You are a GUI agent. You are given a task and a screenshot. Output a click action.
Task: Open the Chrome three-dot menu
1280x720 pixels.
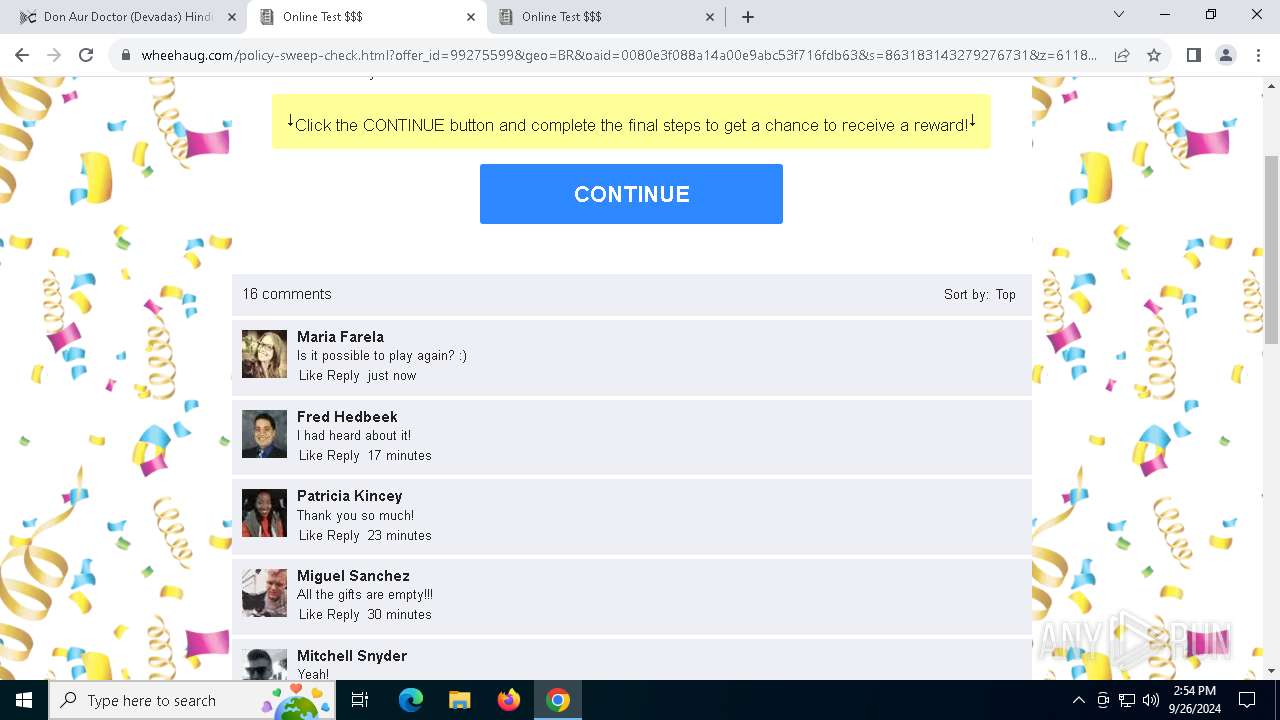tap(1258, 55)
